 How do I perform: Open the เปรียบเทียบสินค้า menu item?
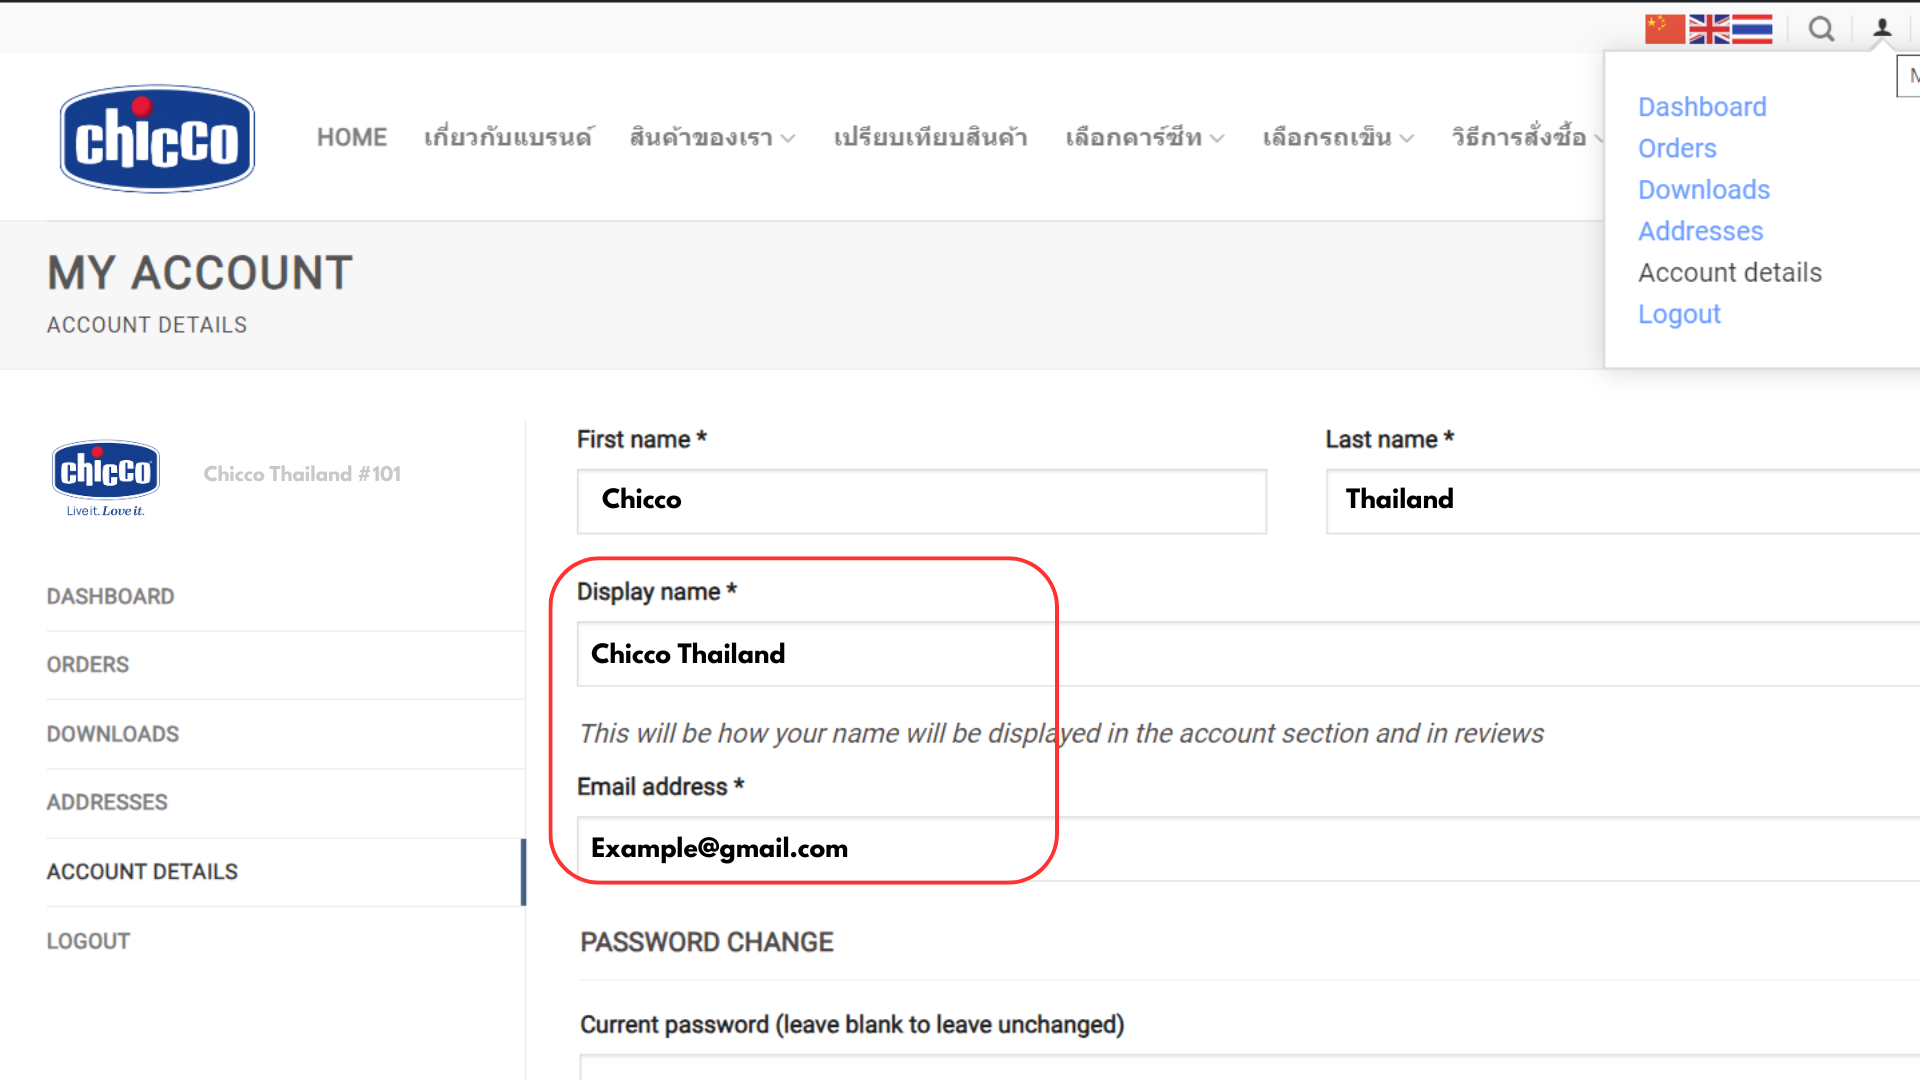[930, 137]
